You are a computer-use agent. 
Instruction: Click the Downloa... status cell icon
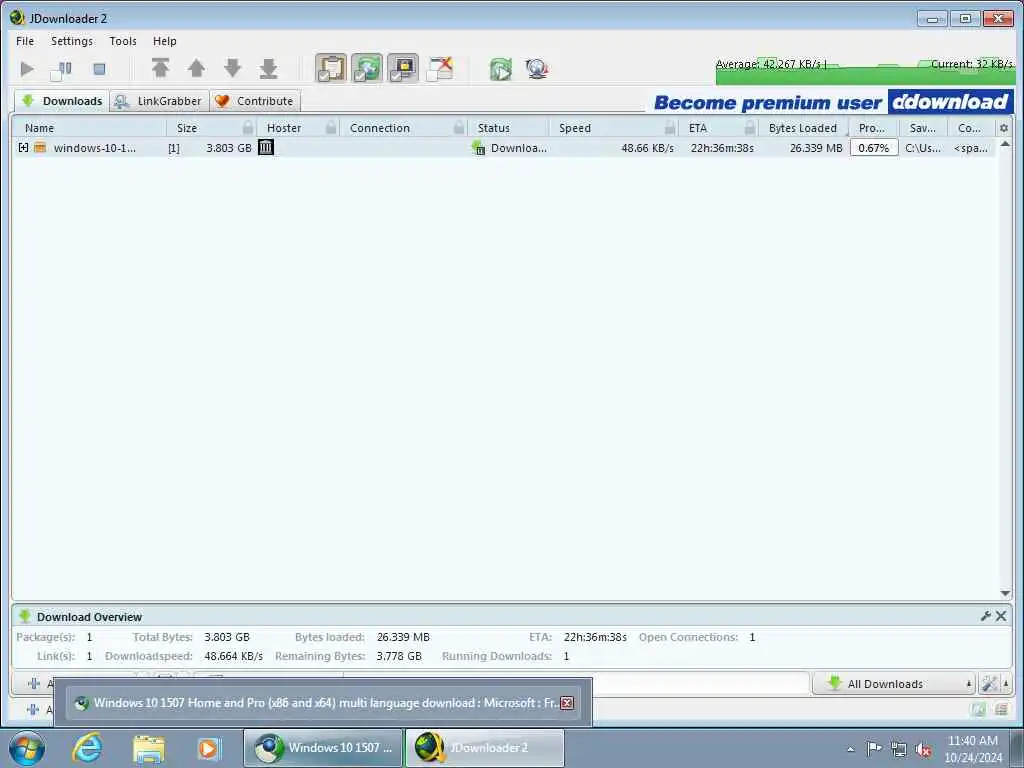tap(479, 148)
